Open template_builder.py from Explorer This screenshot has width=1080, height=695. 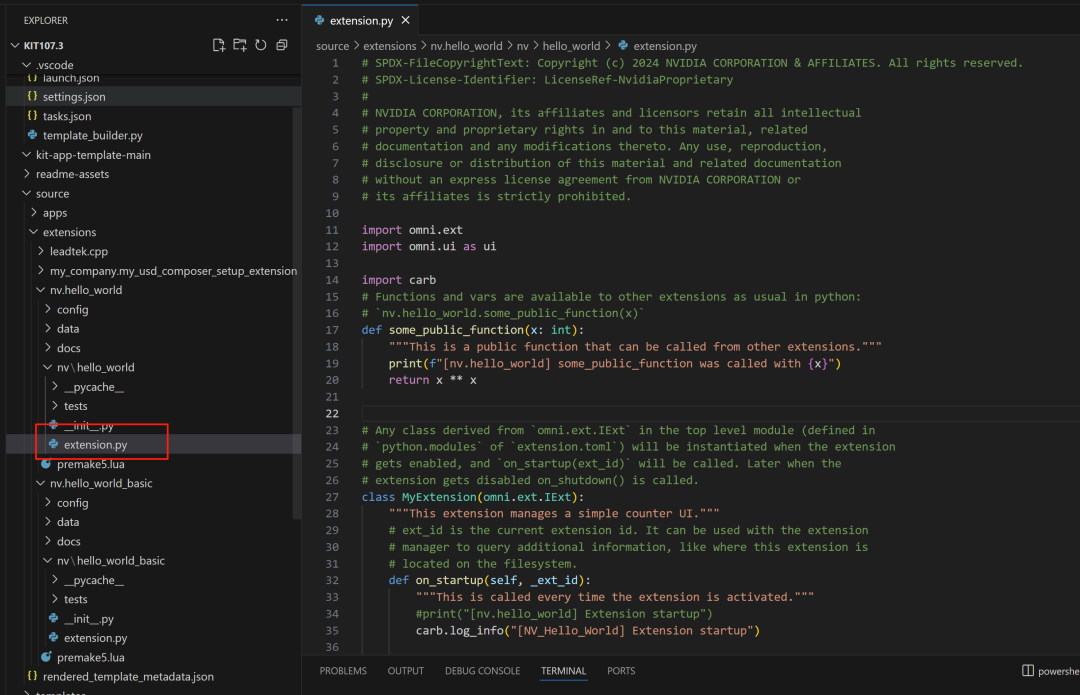92,135
